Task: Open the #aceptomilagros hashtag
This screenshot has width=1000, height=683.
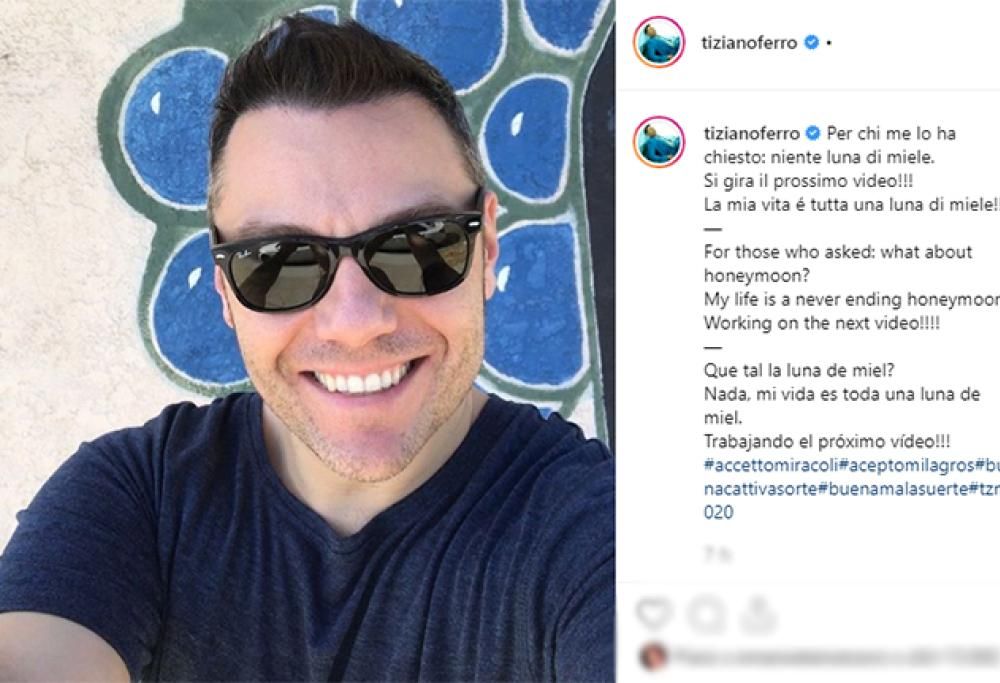Action: 906,465
